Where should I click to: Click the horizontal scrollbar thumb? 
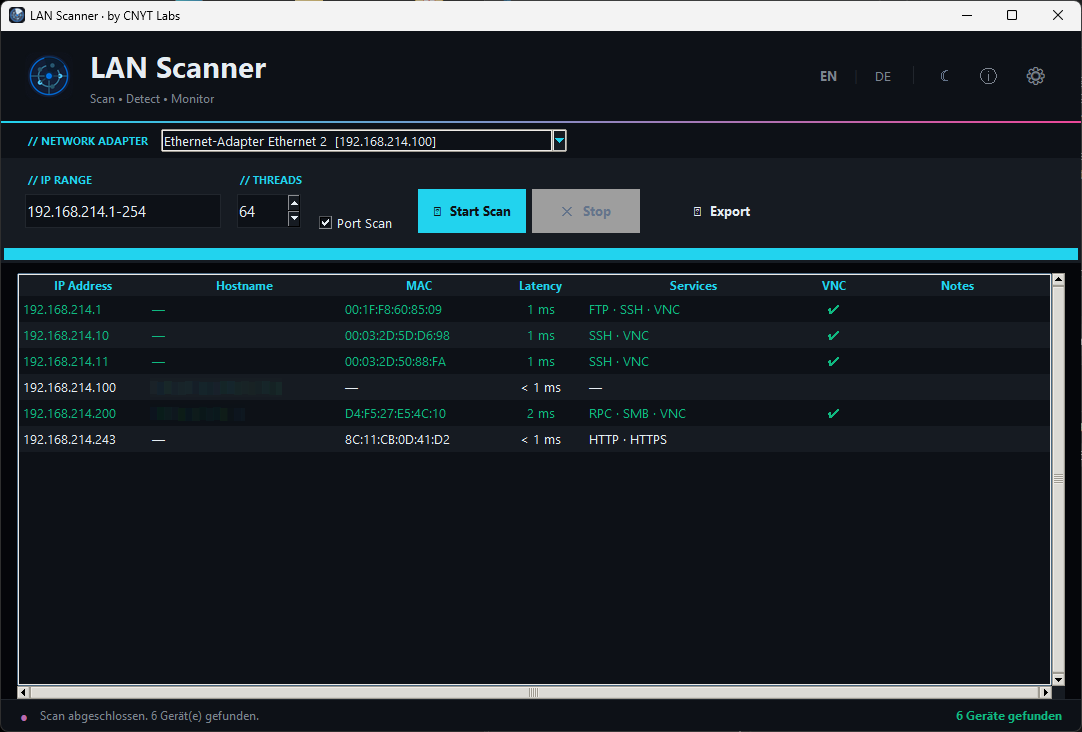(x=533, y=692)
